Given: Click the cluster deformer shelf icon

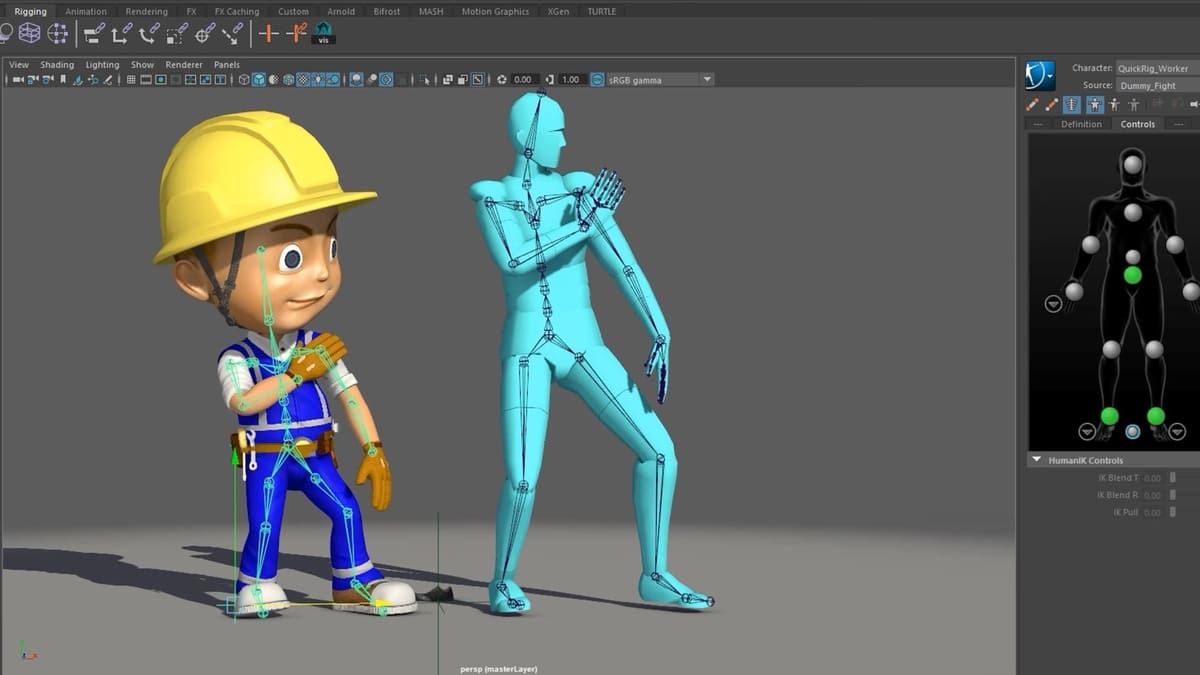Looking at the screenshot, I should coord(58,33).
